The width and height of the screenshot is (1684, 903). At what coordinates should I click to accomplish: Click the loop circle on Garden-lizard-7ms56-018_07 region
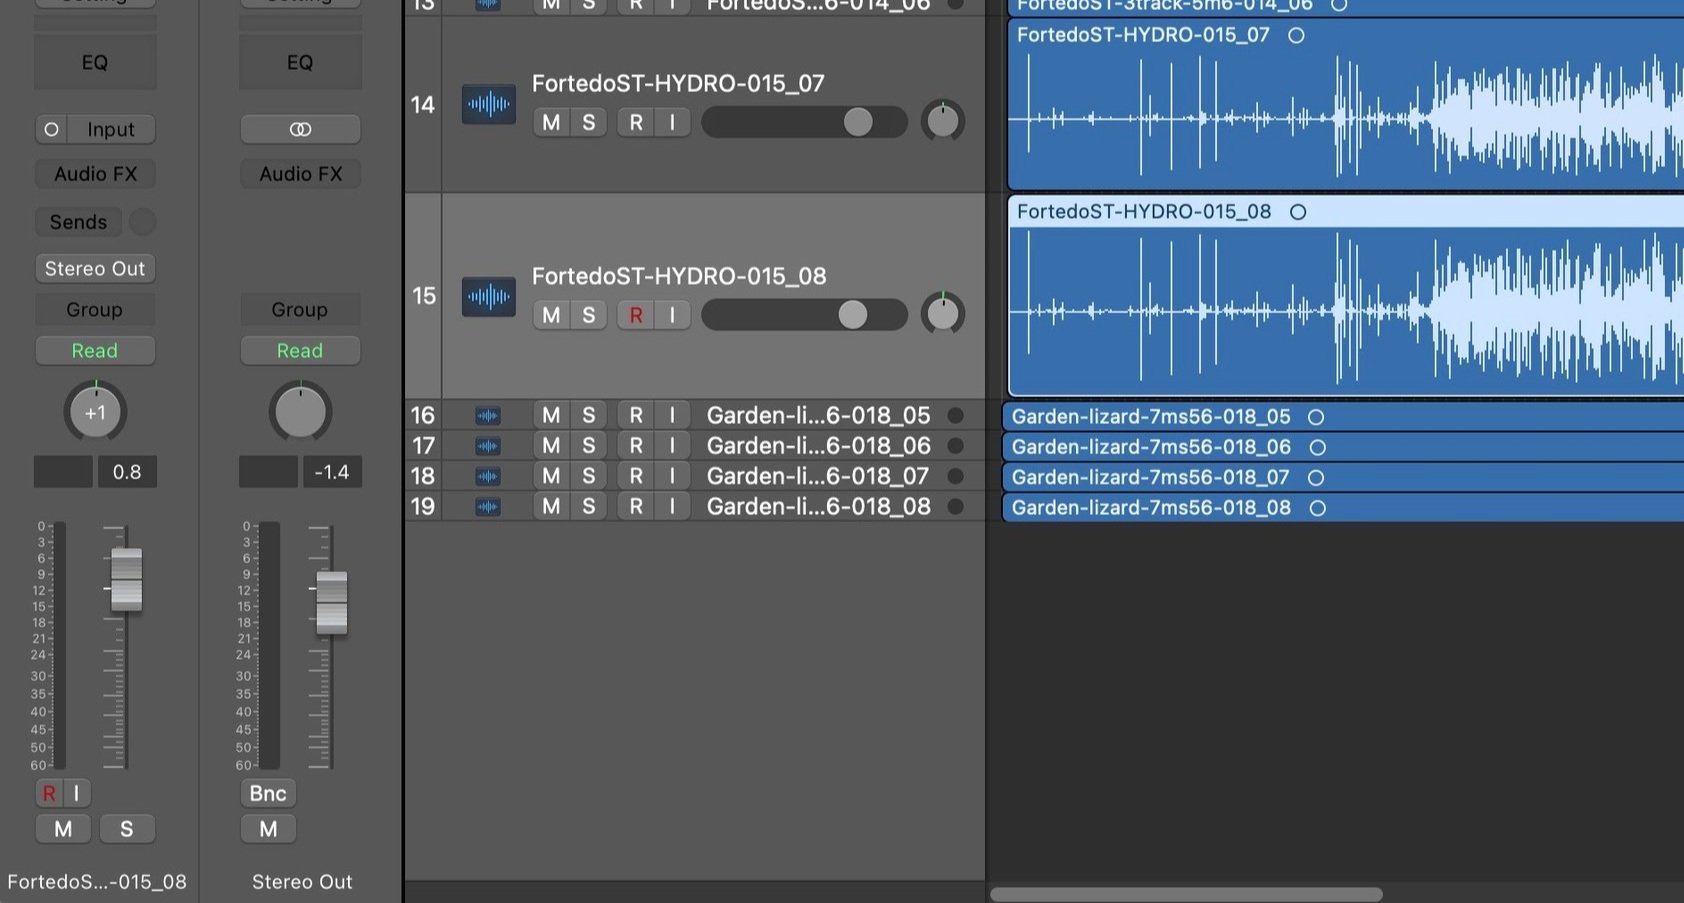click(1316, 478)
